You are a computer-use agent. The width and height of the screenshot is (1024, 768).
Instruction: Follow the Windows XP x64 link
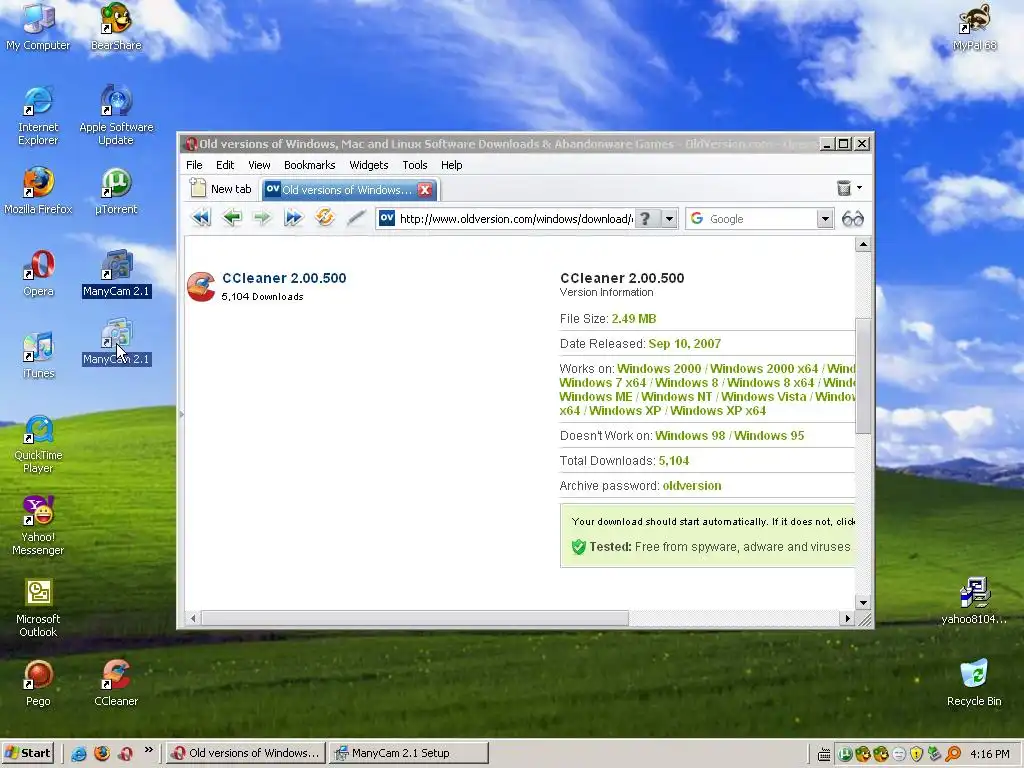tap(718, 411)
